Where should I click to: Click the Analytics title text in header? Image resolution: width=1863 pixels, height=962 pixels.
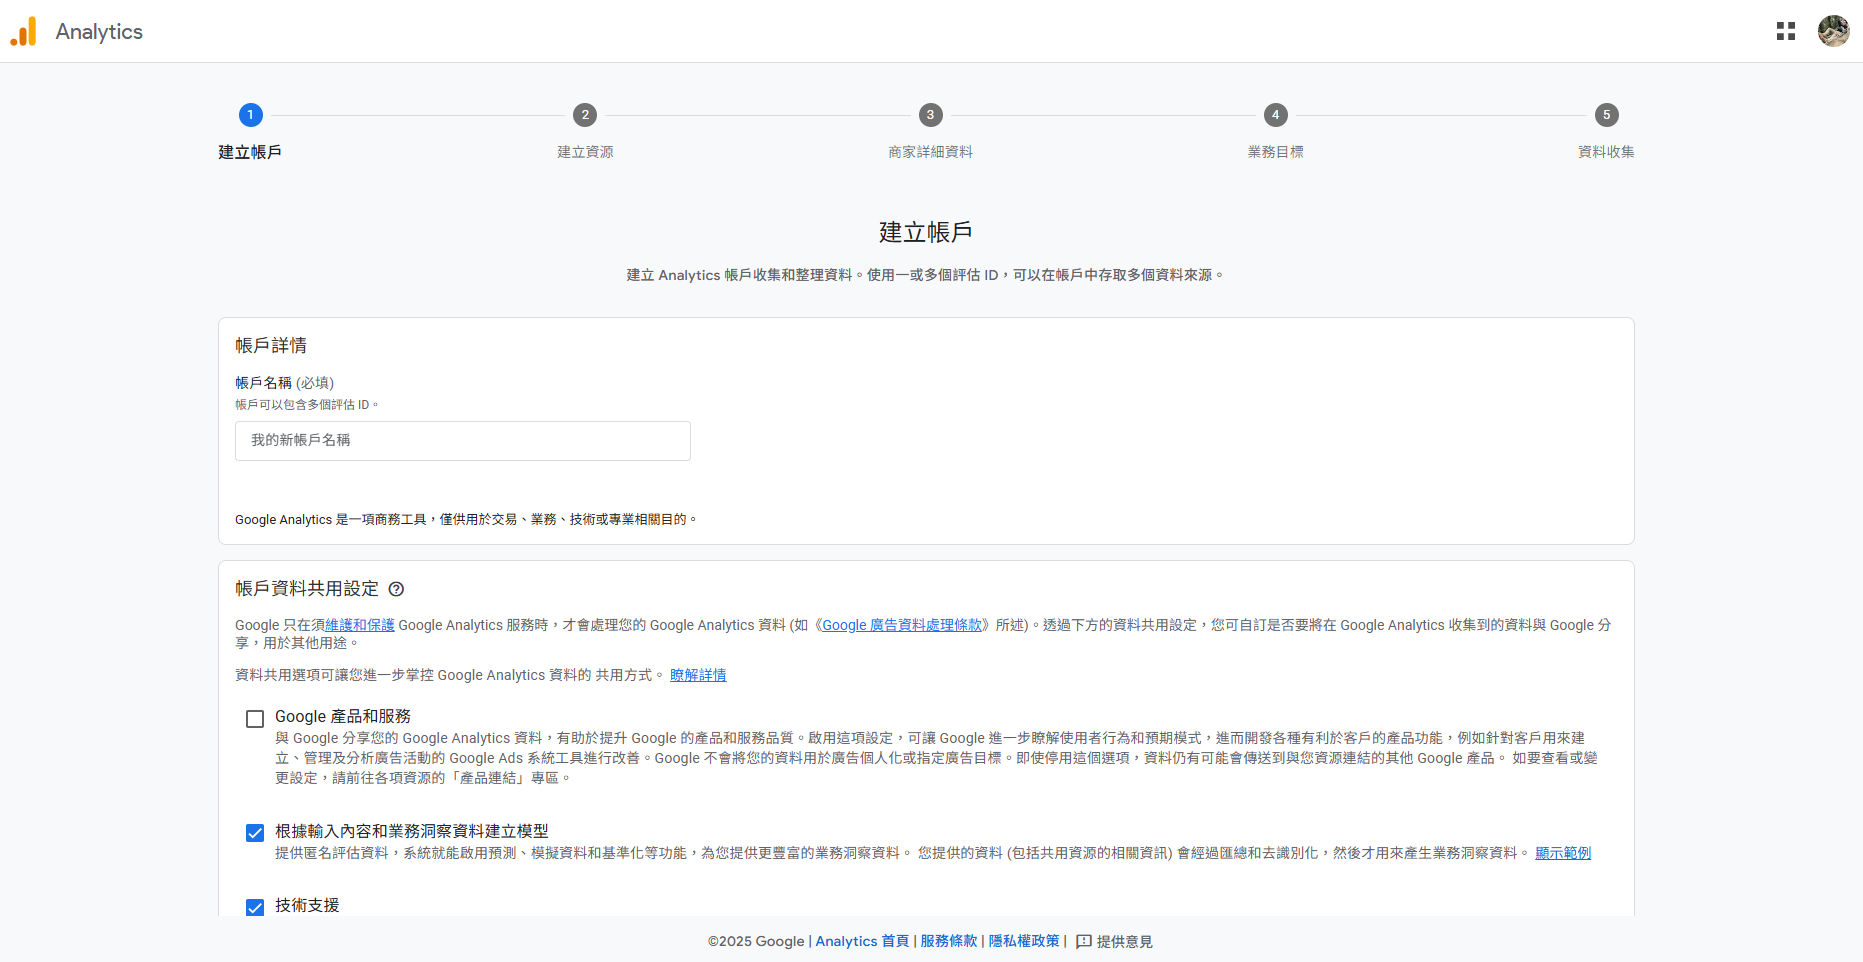(x=99, y=31)
